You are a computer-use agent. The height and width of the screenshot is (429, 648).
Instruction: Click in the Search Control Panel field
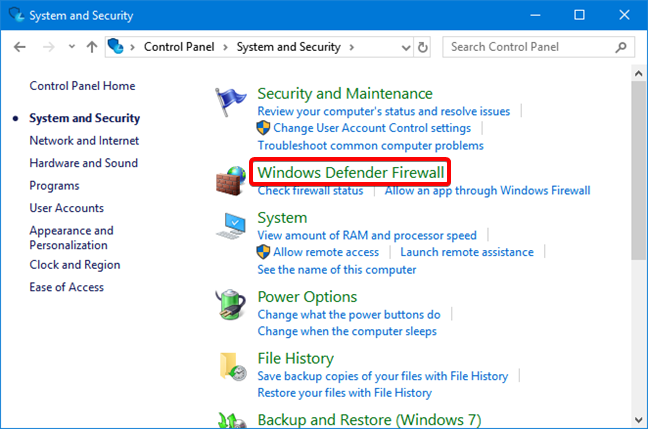pyautogui.click(x=538, y=47)
